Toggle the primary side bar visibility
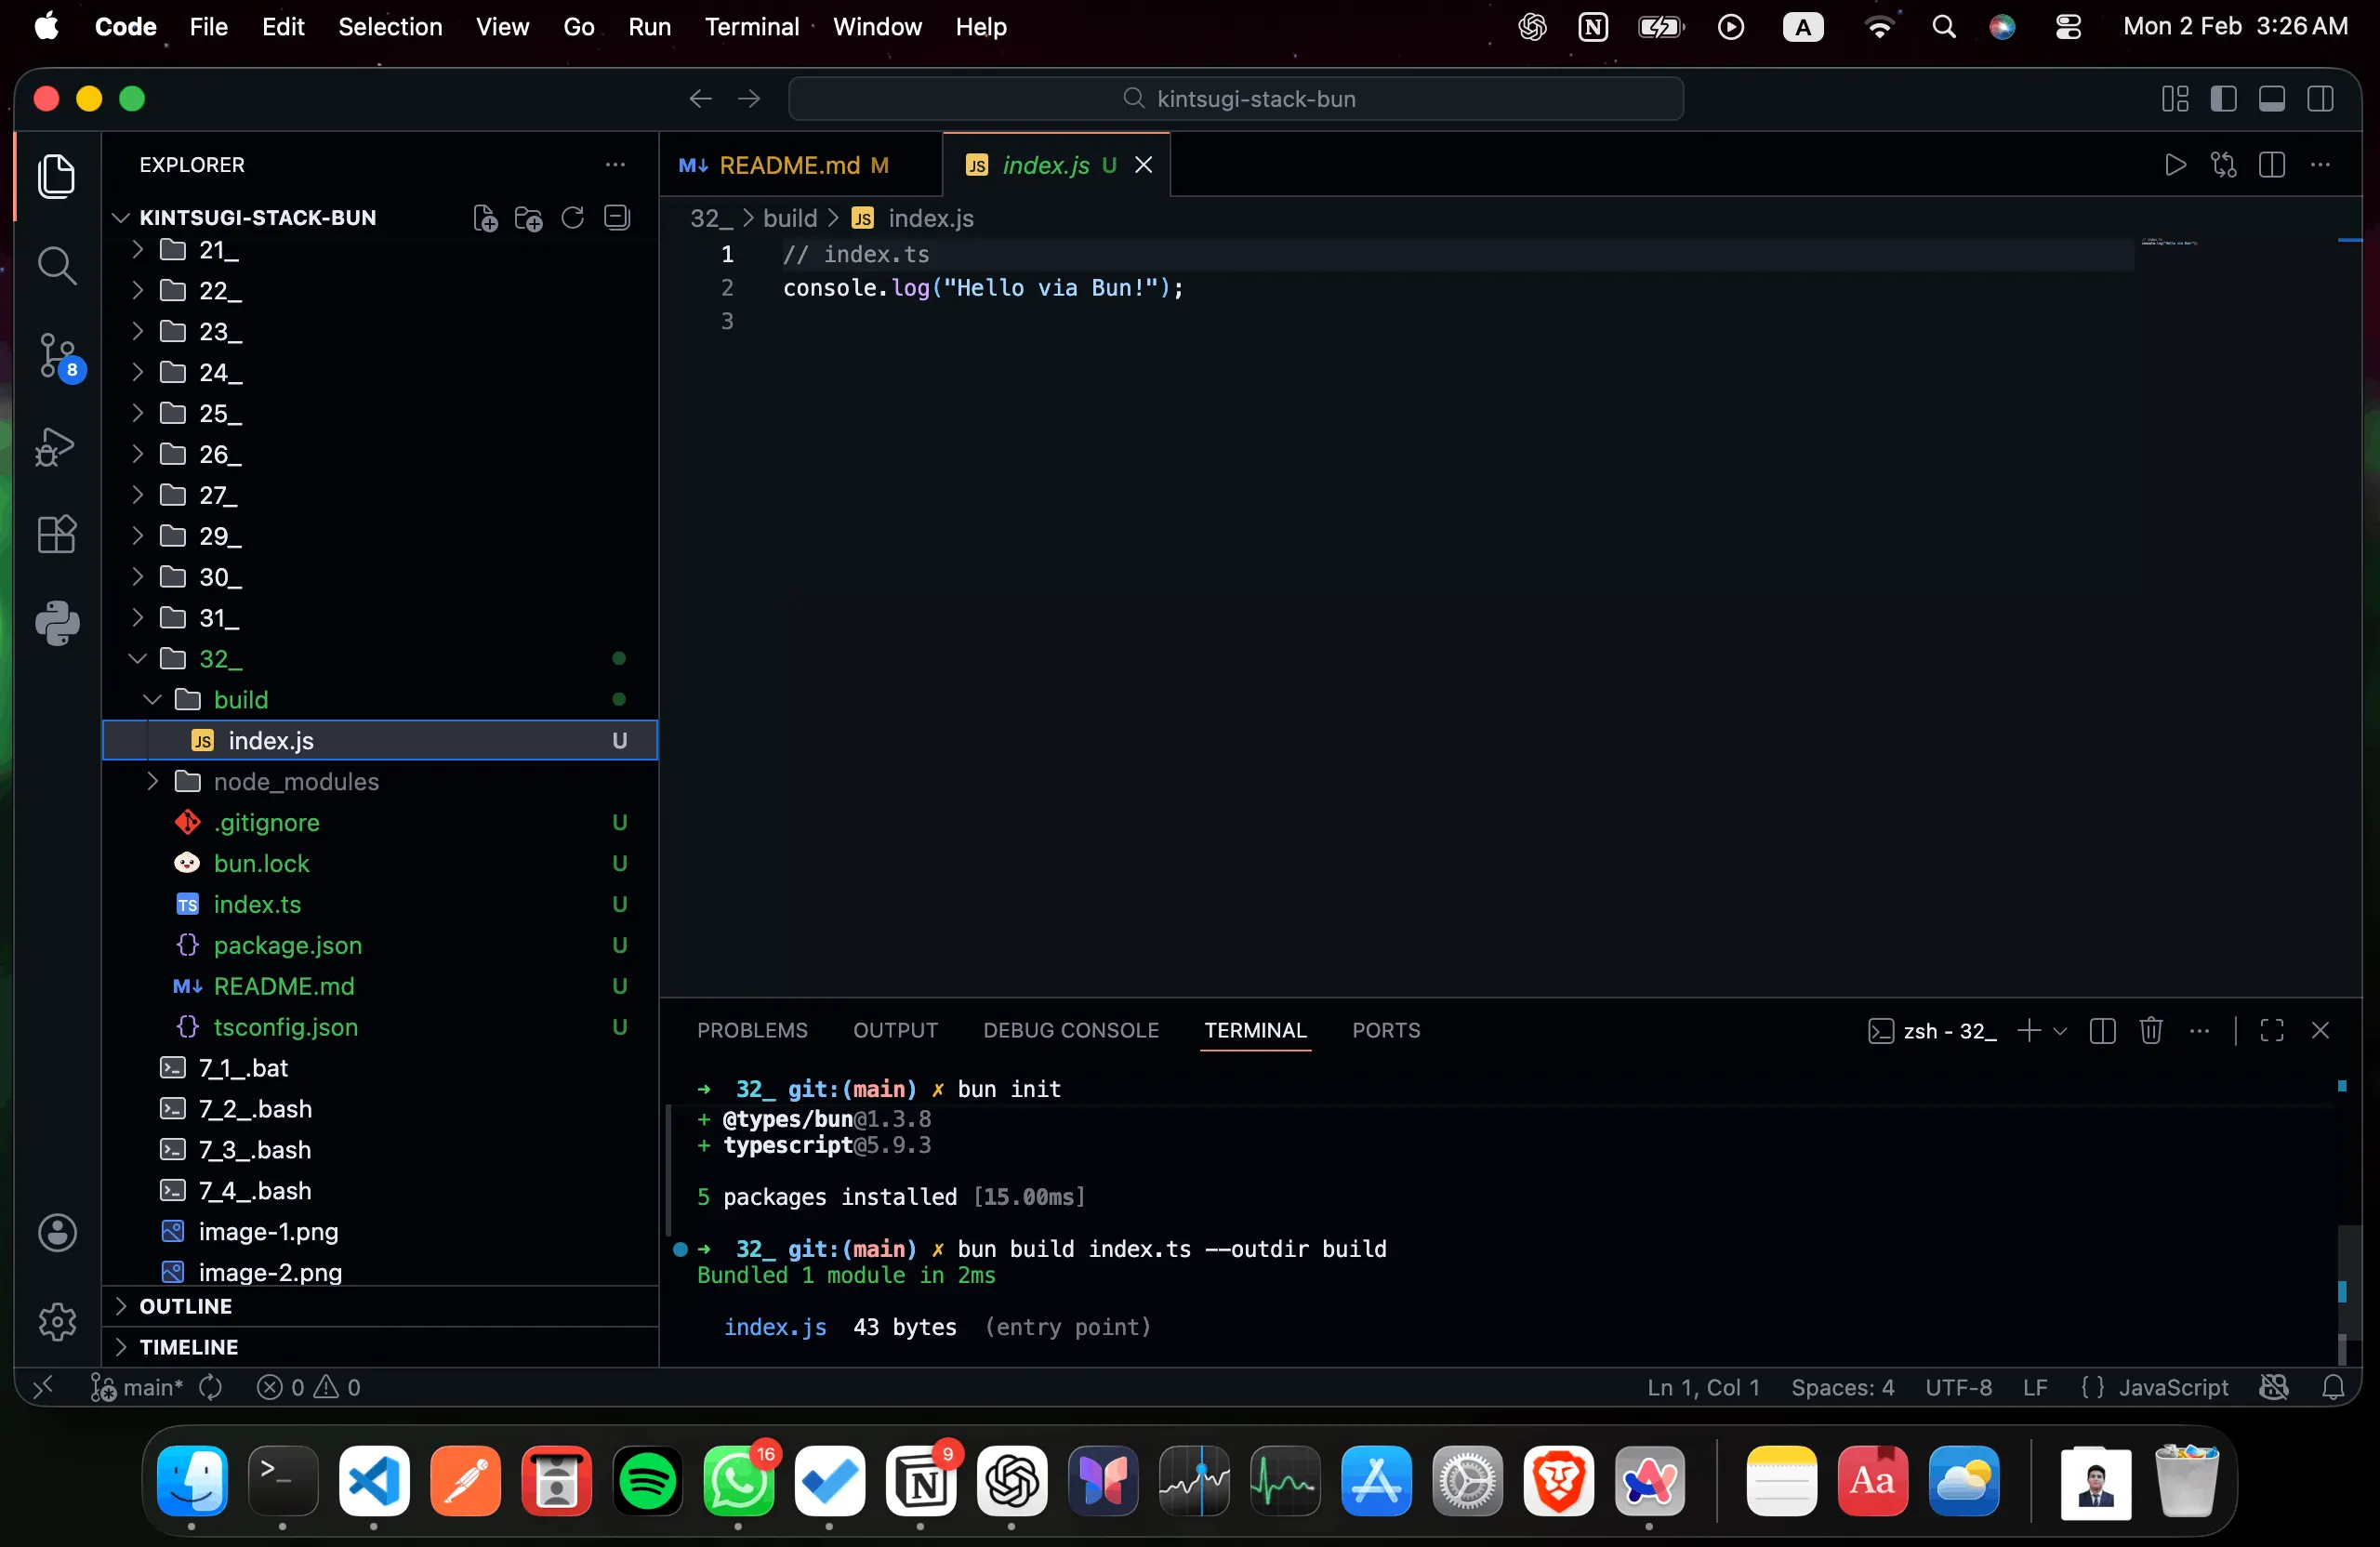Viewport: 2380px width, 1547px height. 2223,99
